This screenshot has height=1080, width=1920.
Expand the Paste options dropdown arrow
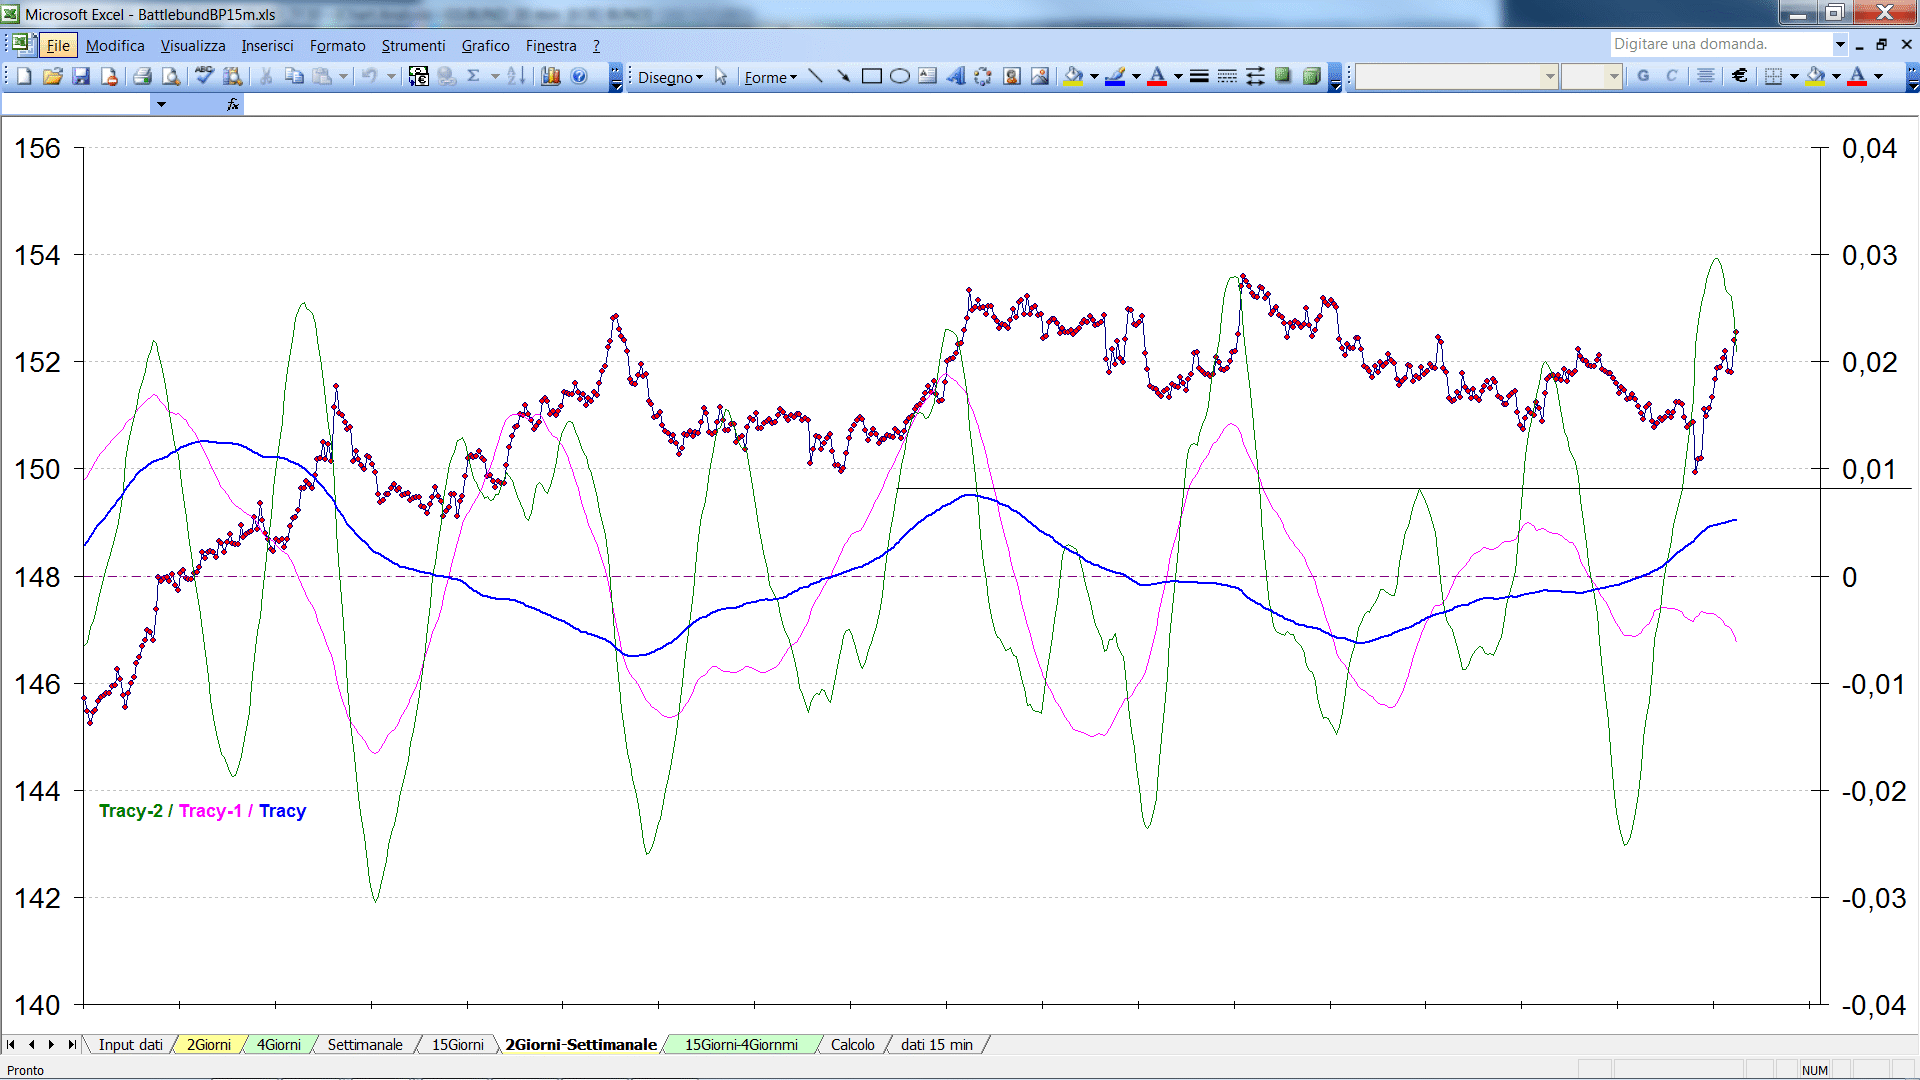click(x=343, y=76)
